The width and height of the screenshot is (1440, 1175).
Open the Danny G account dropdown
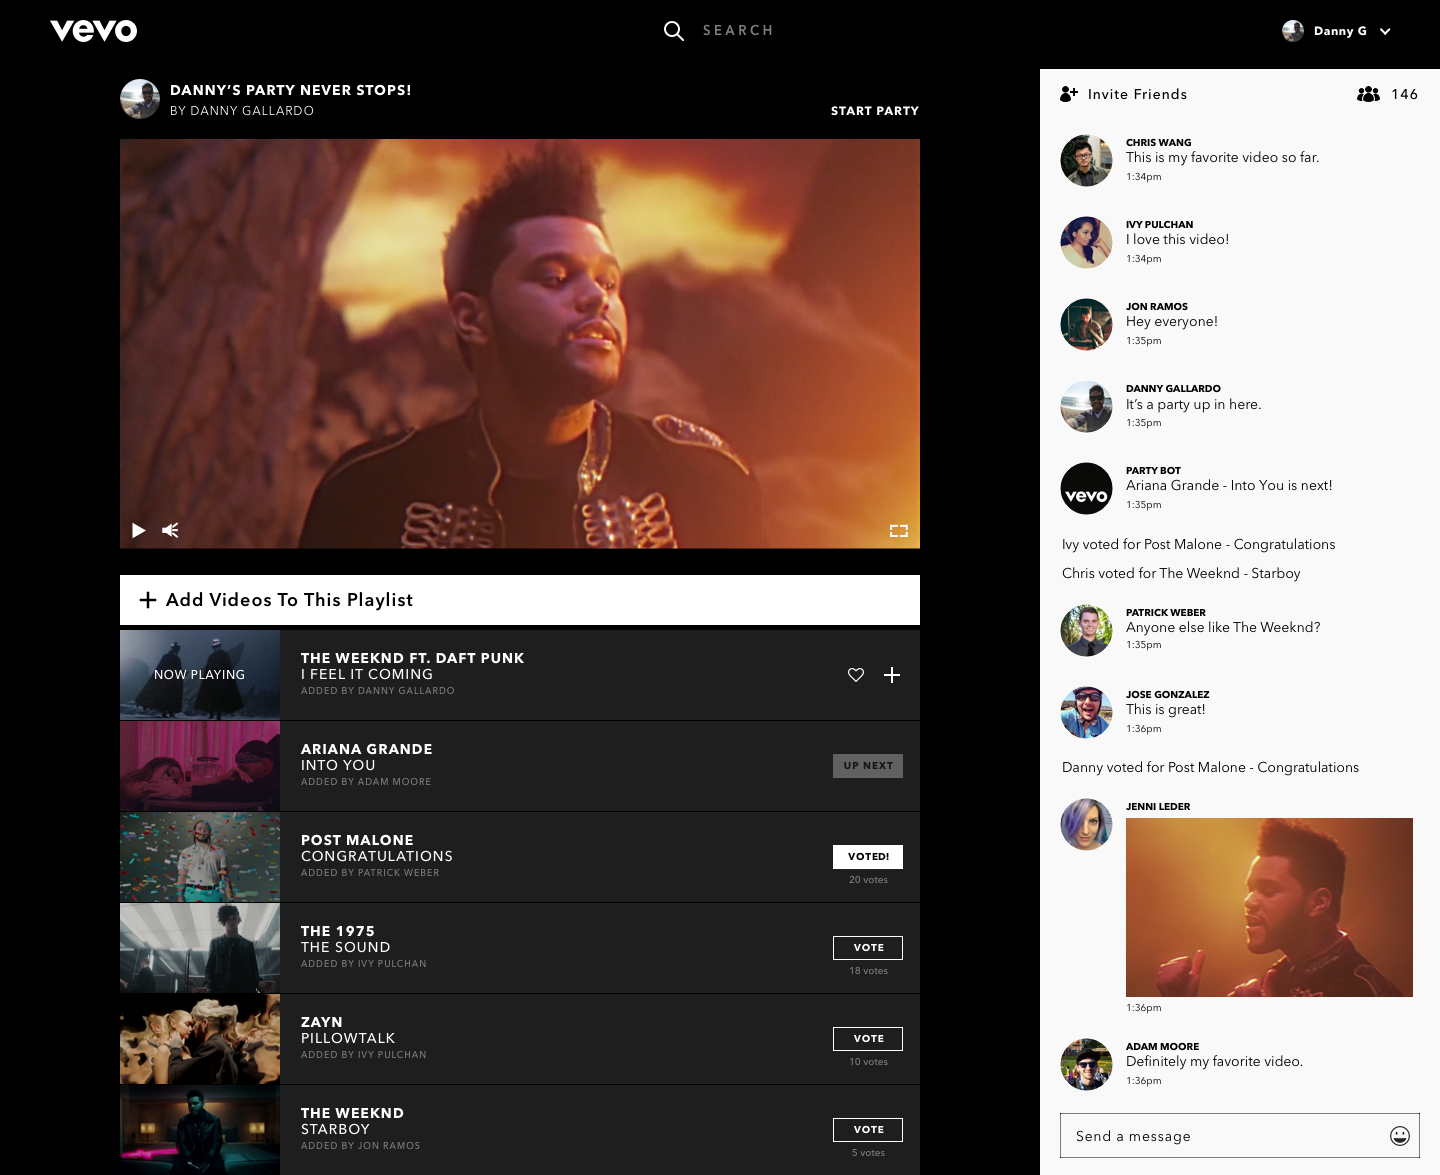pos(1337,31)
